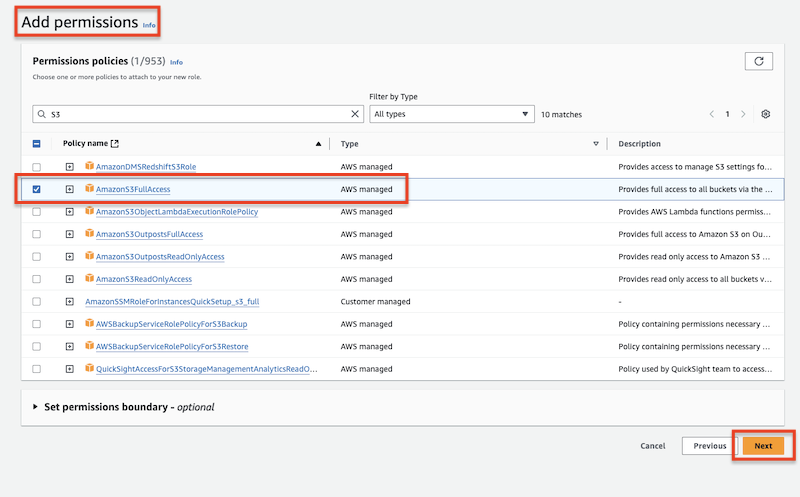
Task: Click the search magnifier icon
Action: click(x=42, y=114)
